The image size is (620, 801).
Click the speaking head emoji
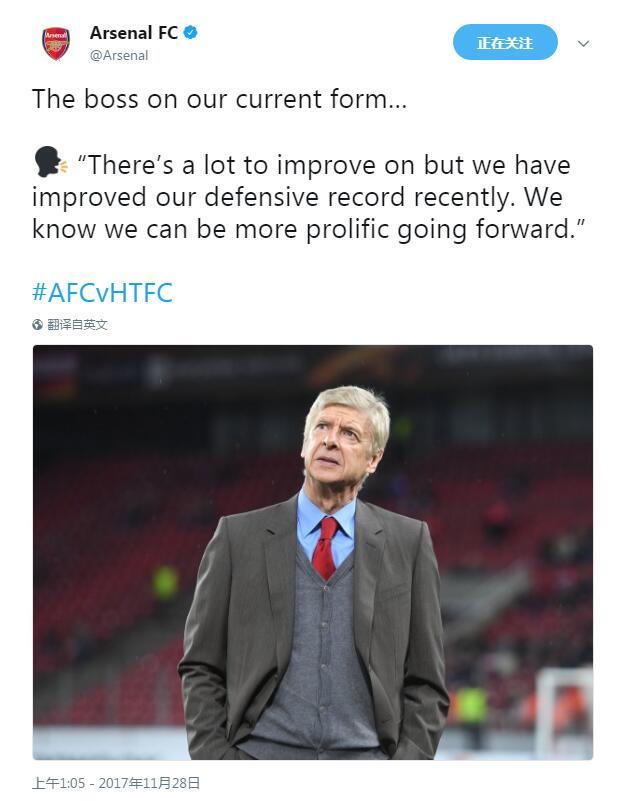[49, 163]
